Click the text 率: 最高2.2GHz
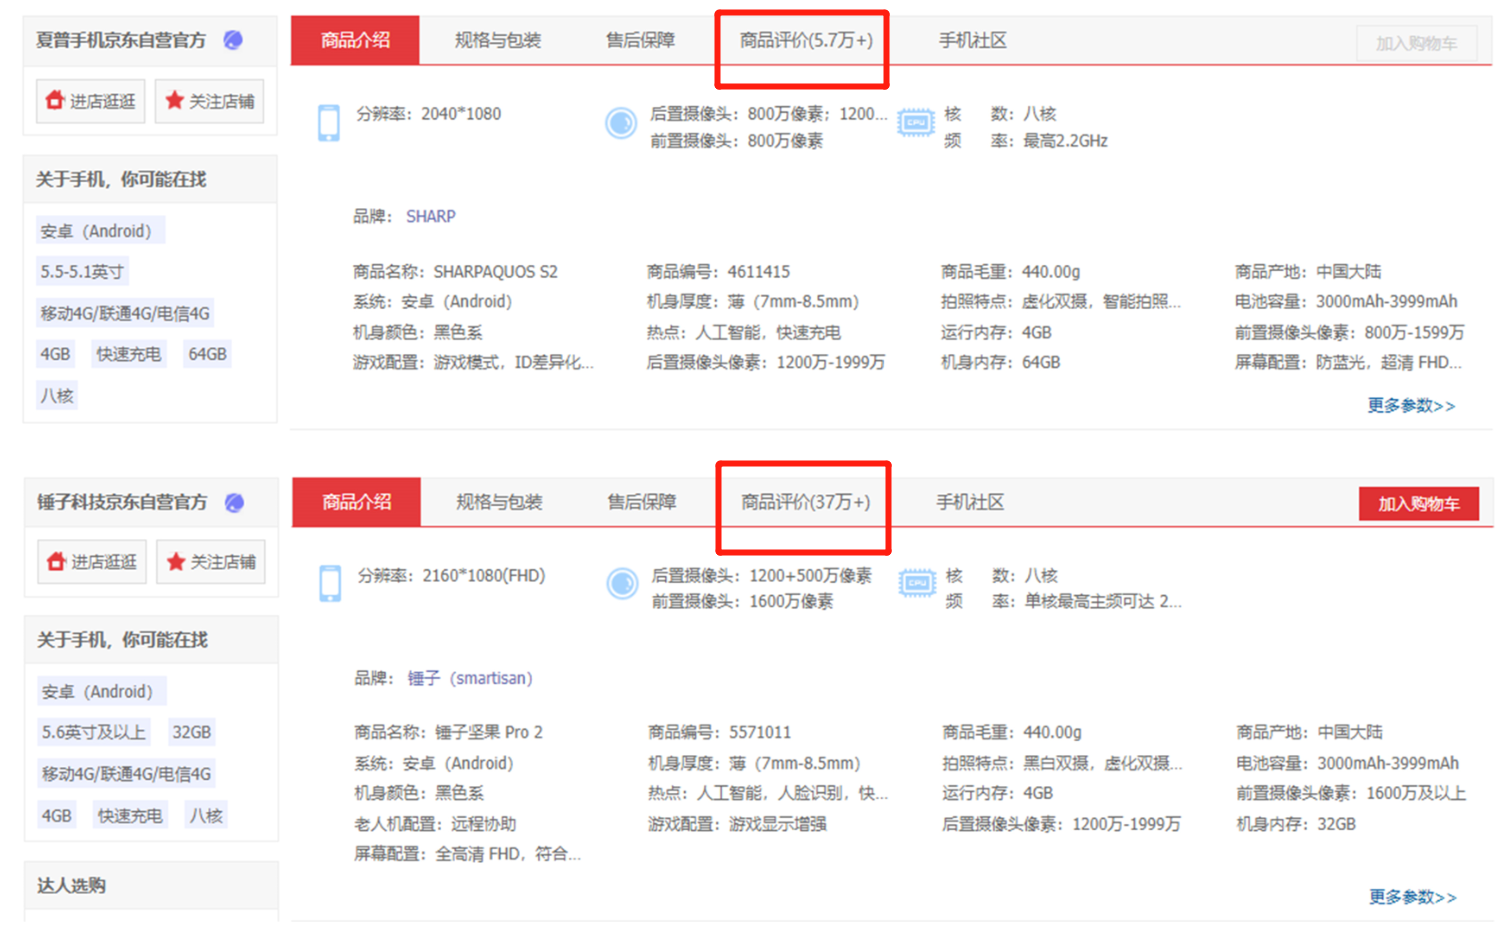Viewport: 1509px width, 925px height. point(1049,141)
